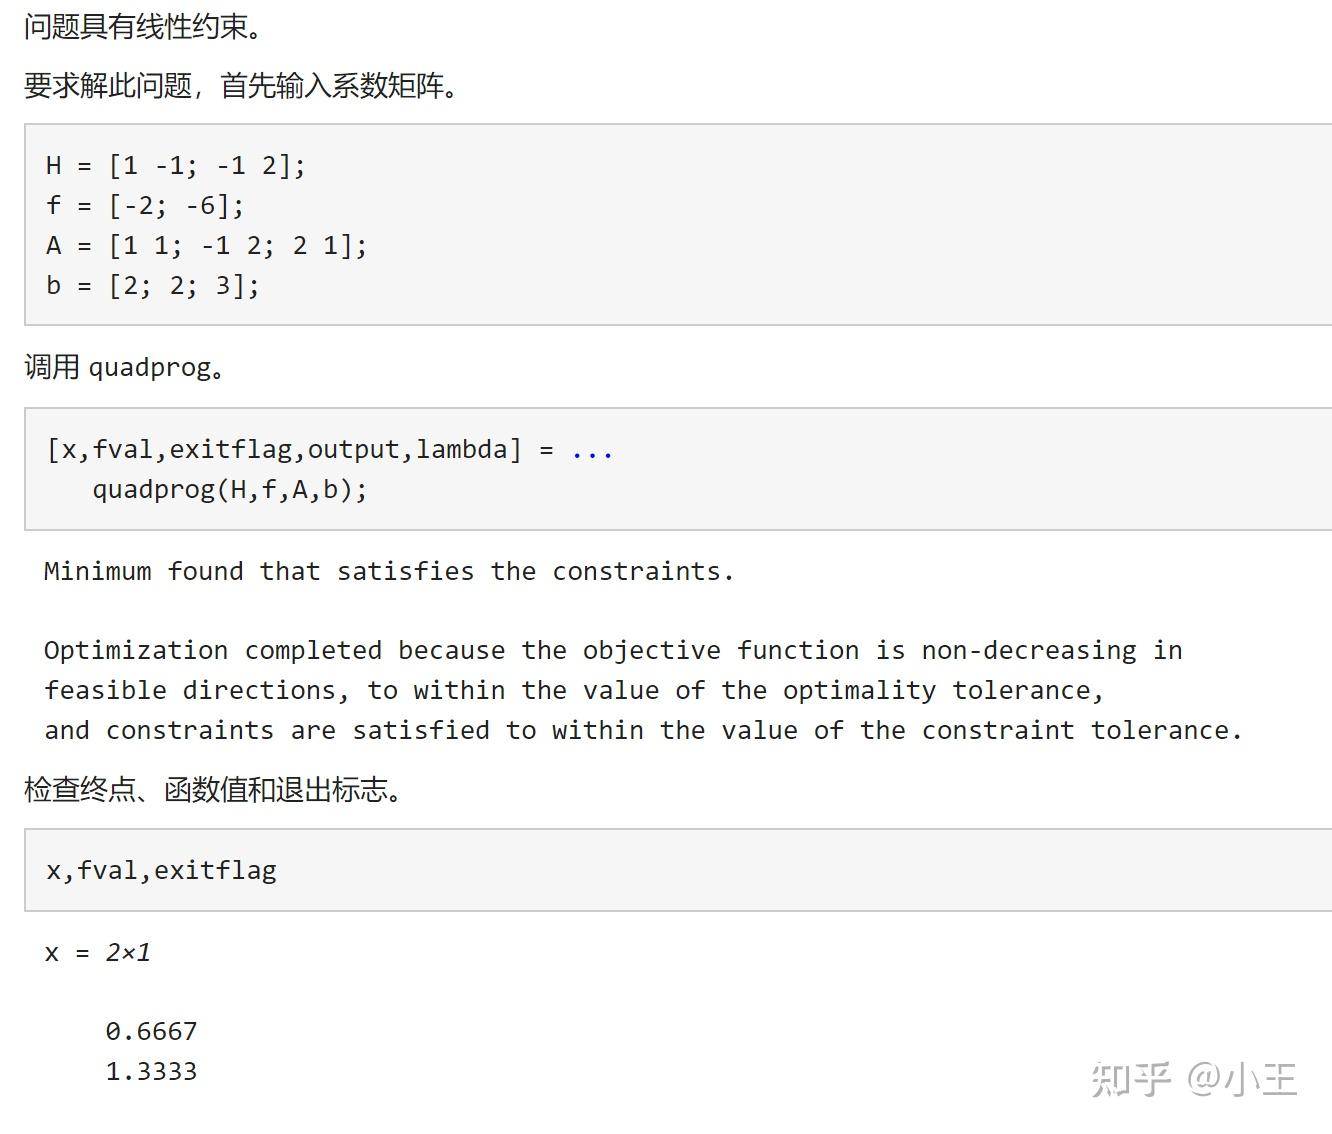Viewport: 1332px width, 1134px height.
Task: Click the 'Optimization completed because' output line
Action: click(612, 650)
